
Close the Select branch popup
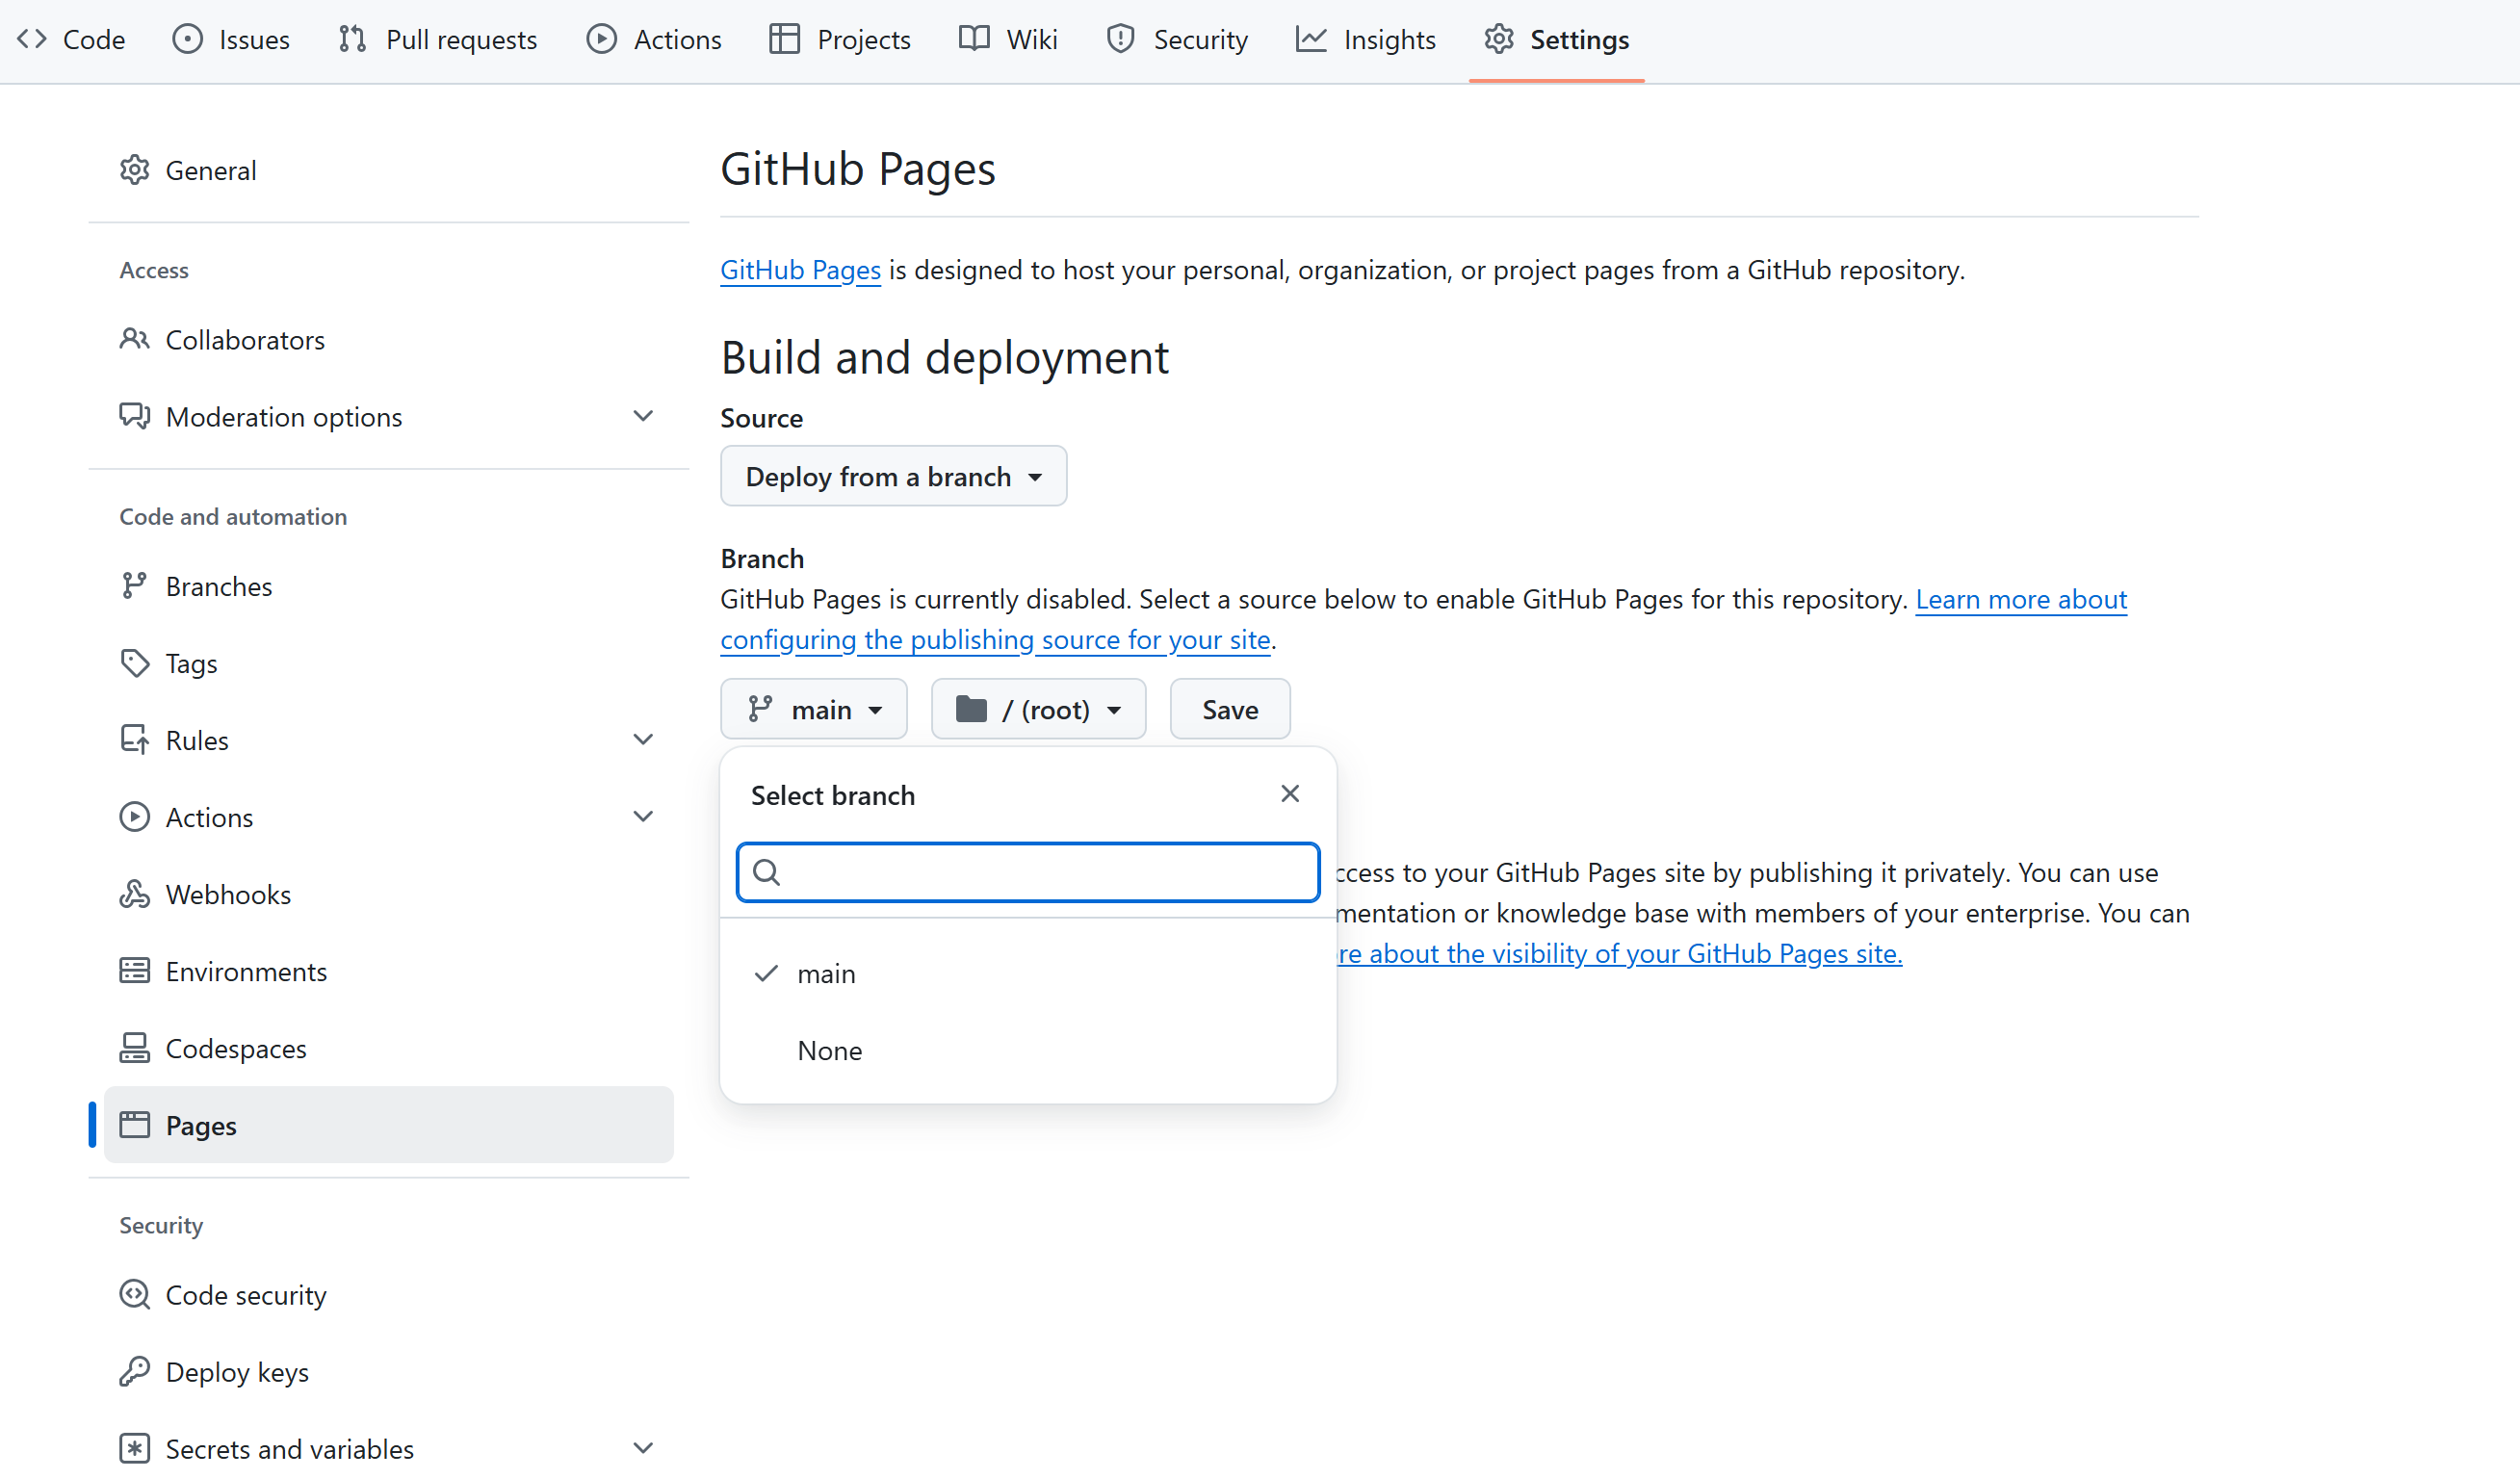1290,794
